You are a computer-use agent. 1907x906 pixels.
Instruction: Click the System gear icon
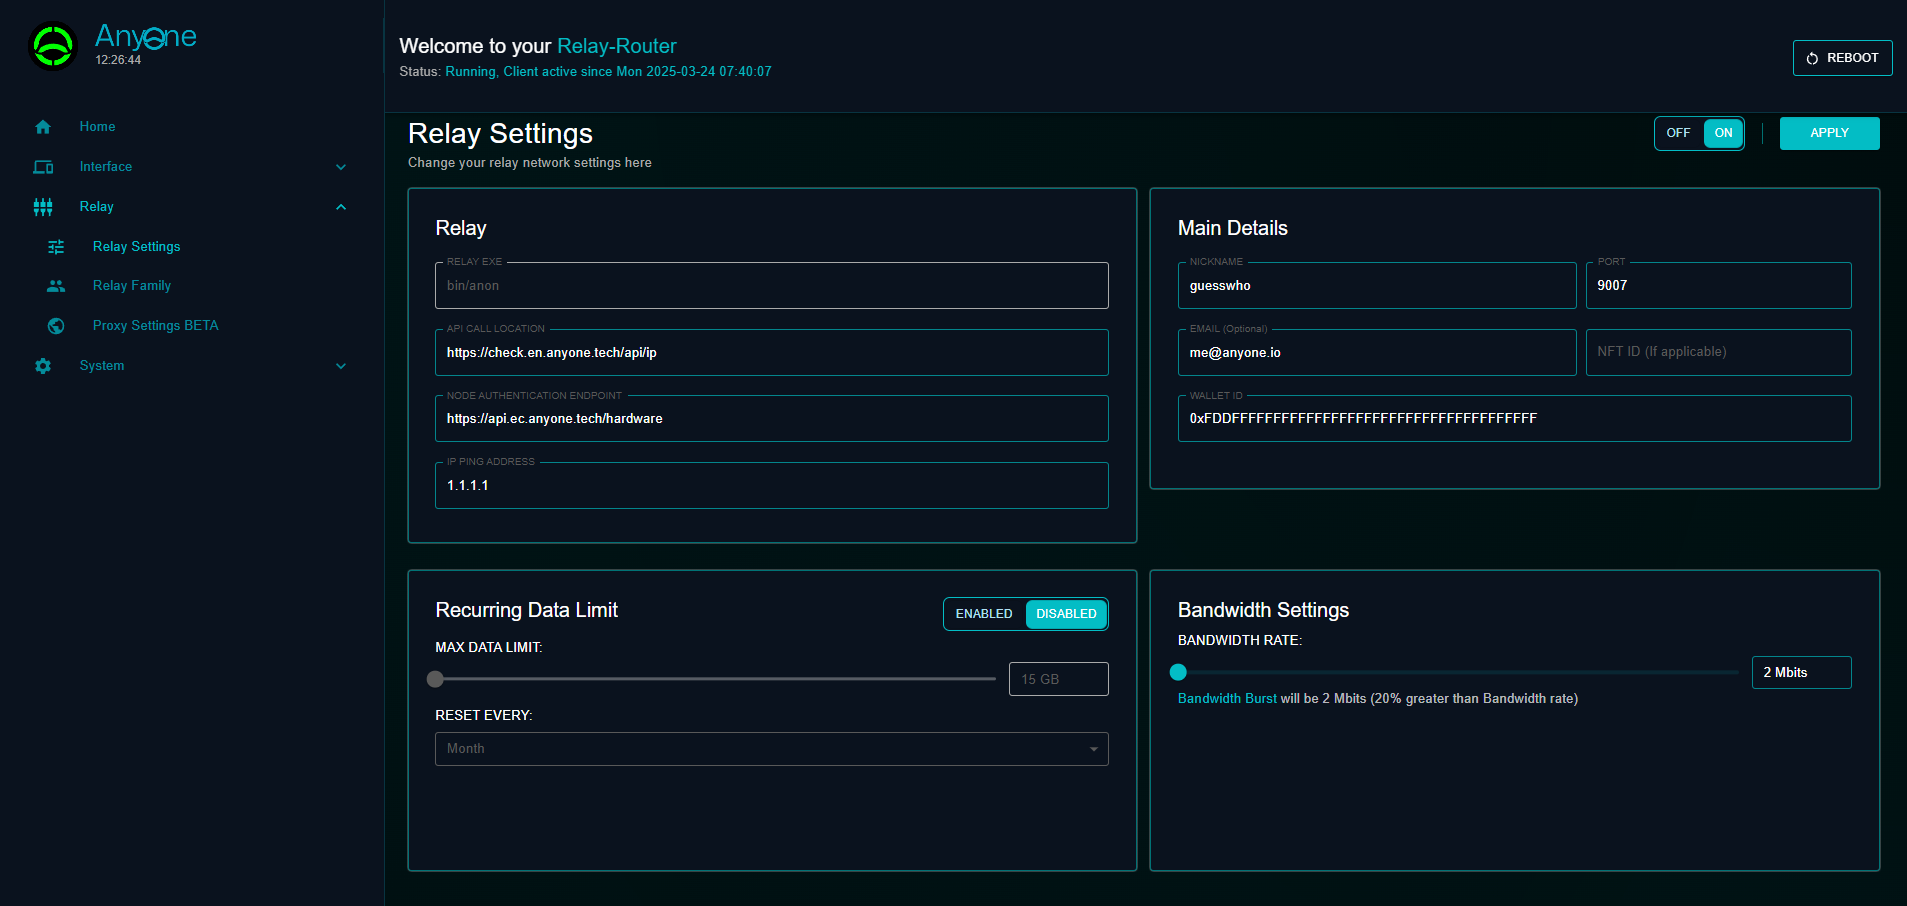(x=43, y=366)
